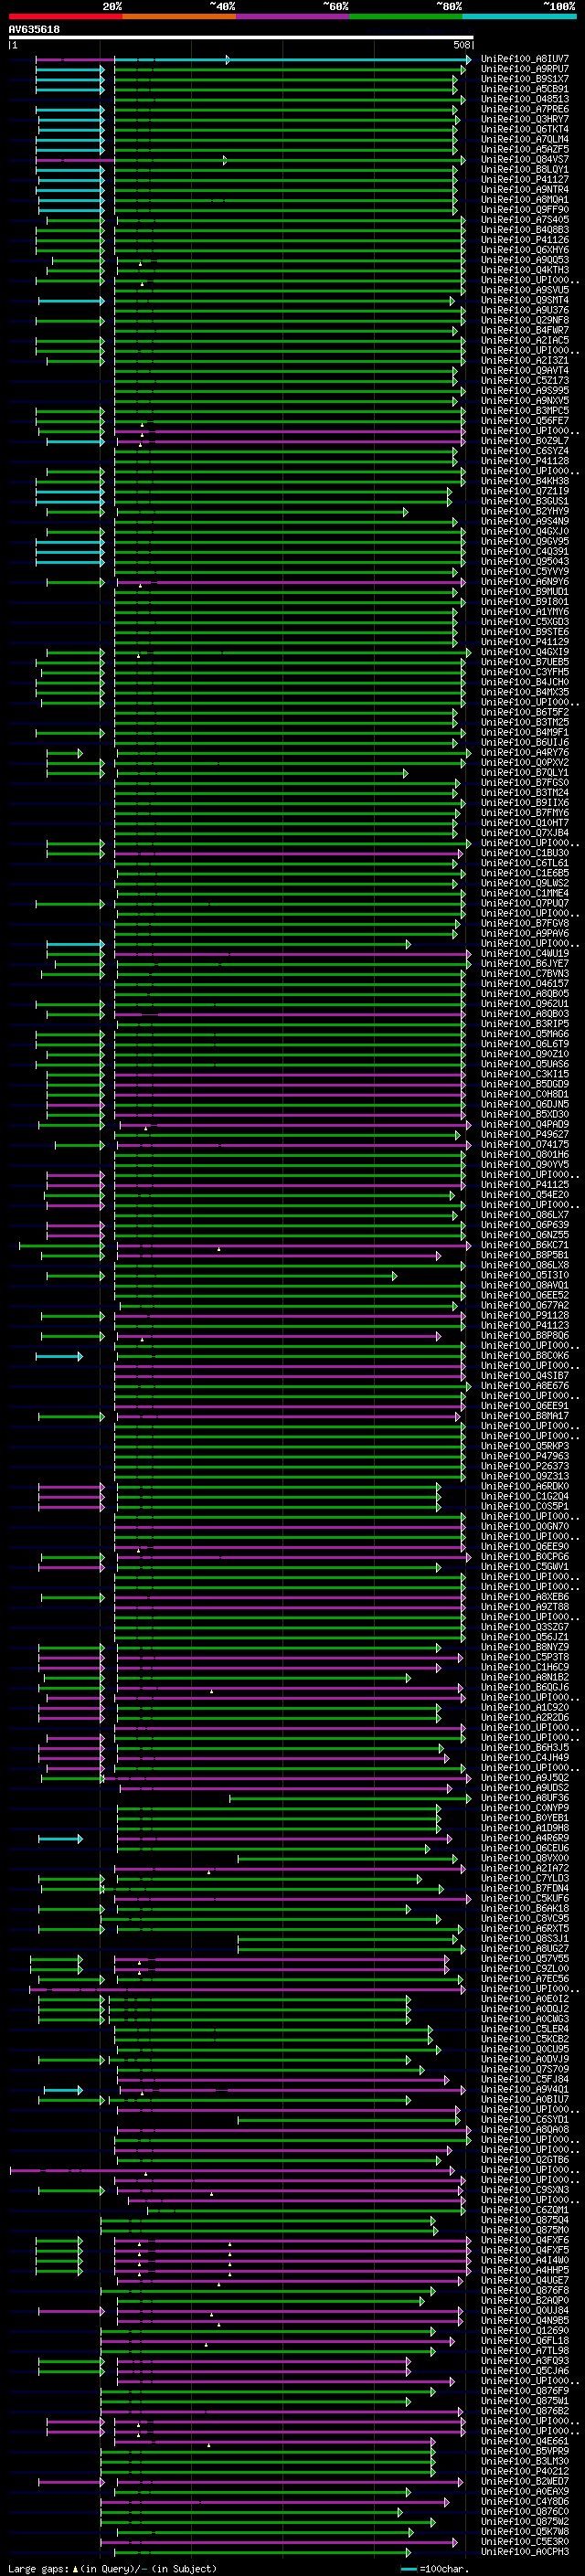Select hit label UniRef100_C5LER4
Screen dimensions: 585x2576
(x=525, y=2029)
